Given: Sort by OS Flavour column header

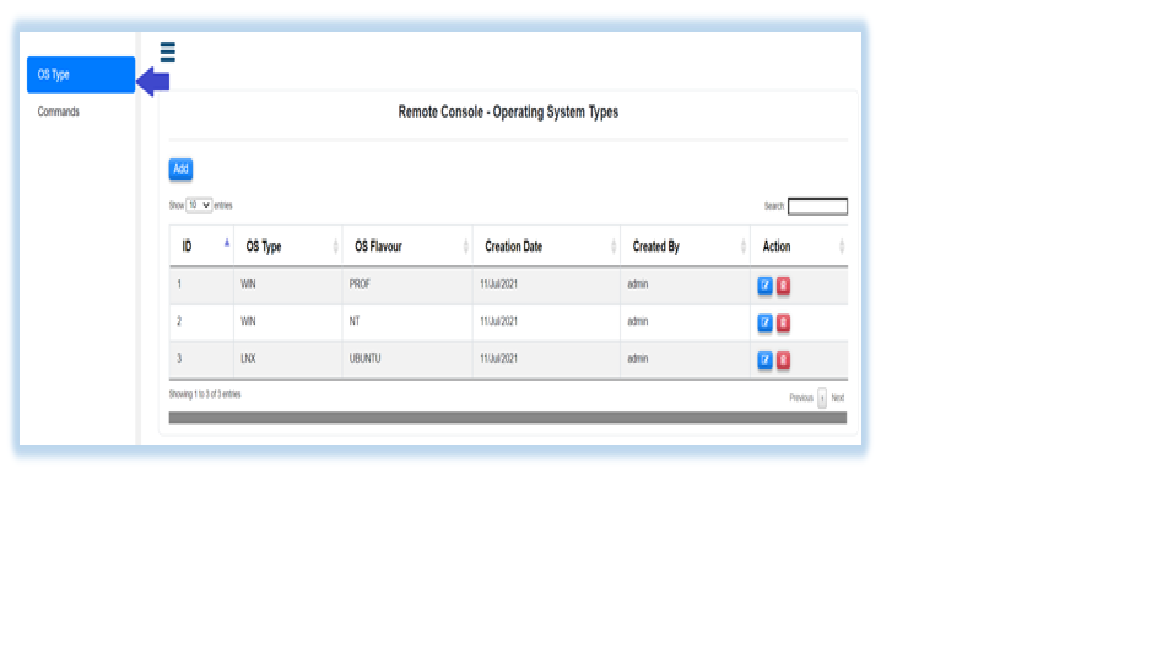Looking at the screenshot, I should pyautogui.click(x=408, y=246).
